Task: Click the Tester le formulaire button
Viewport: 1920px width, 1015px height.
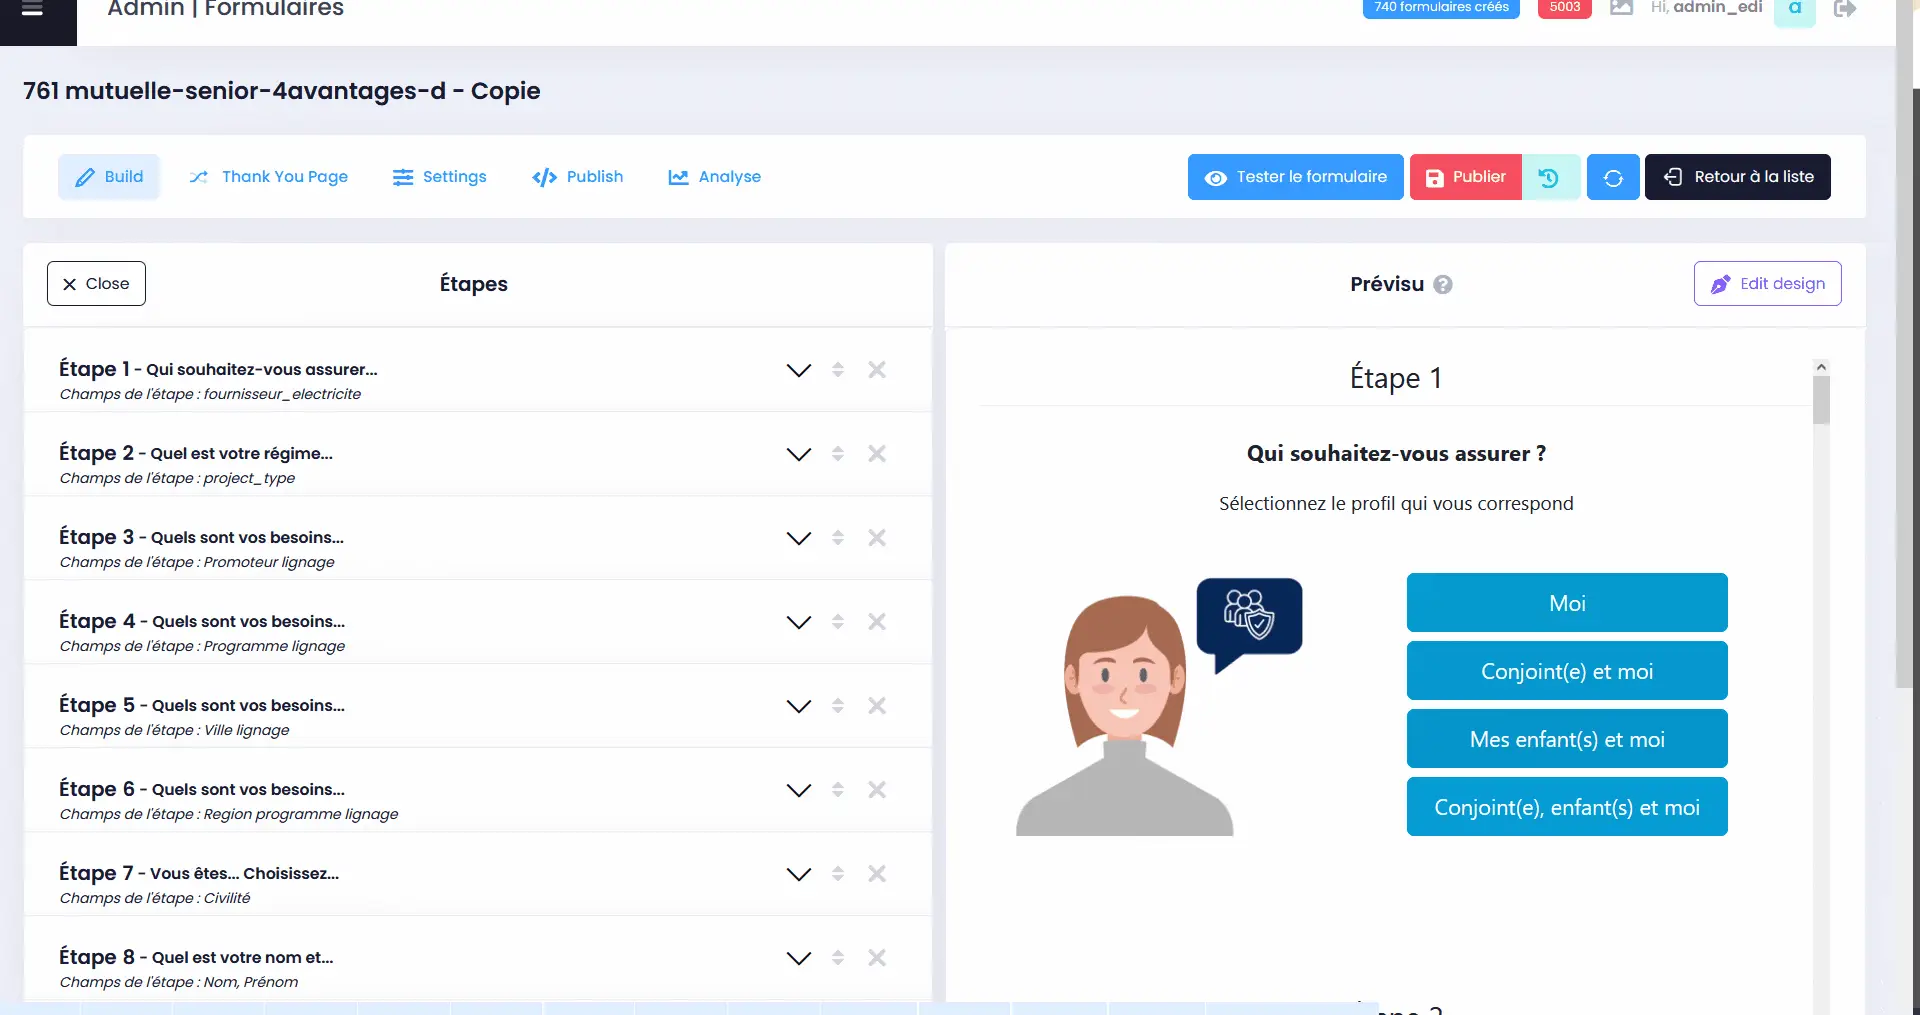Action: (x=1295, y=176)
